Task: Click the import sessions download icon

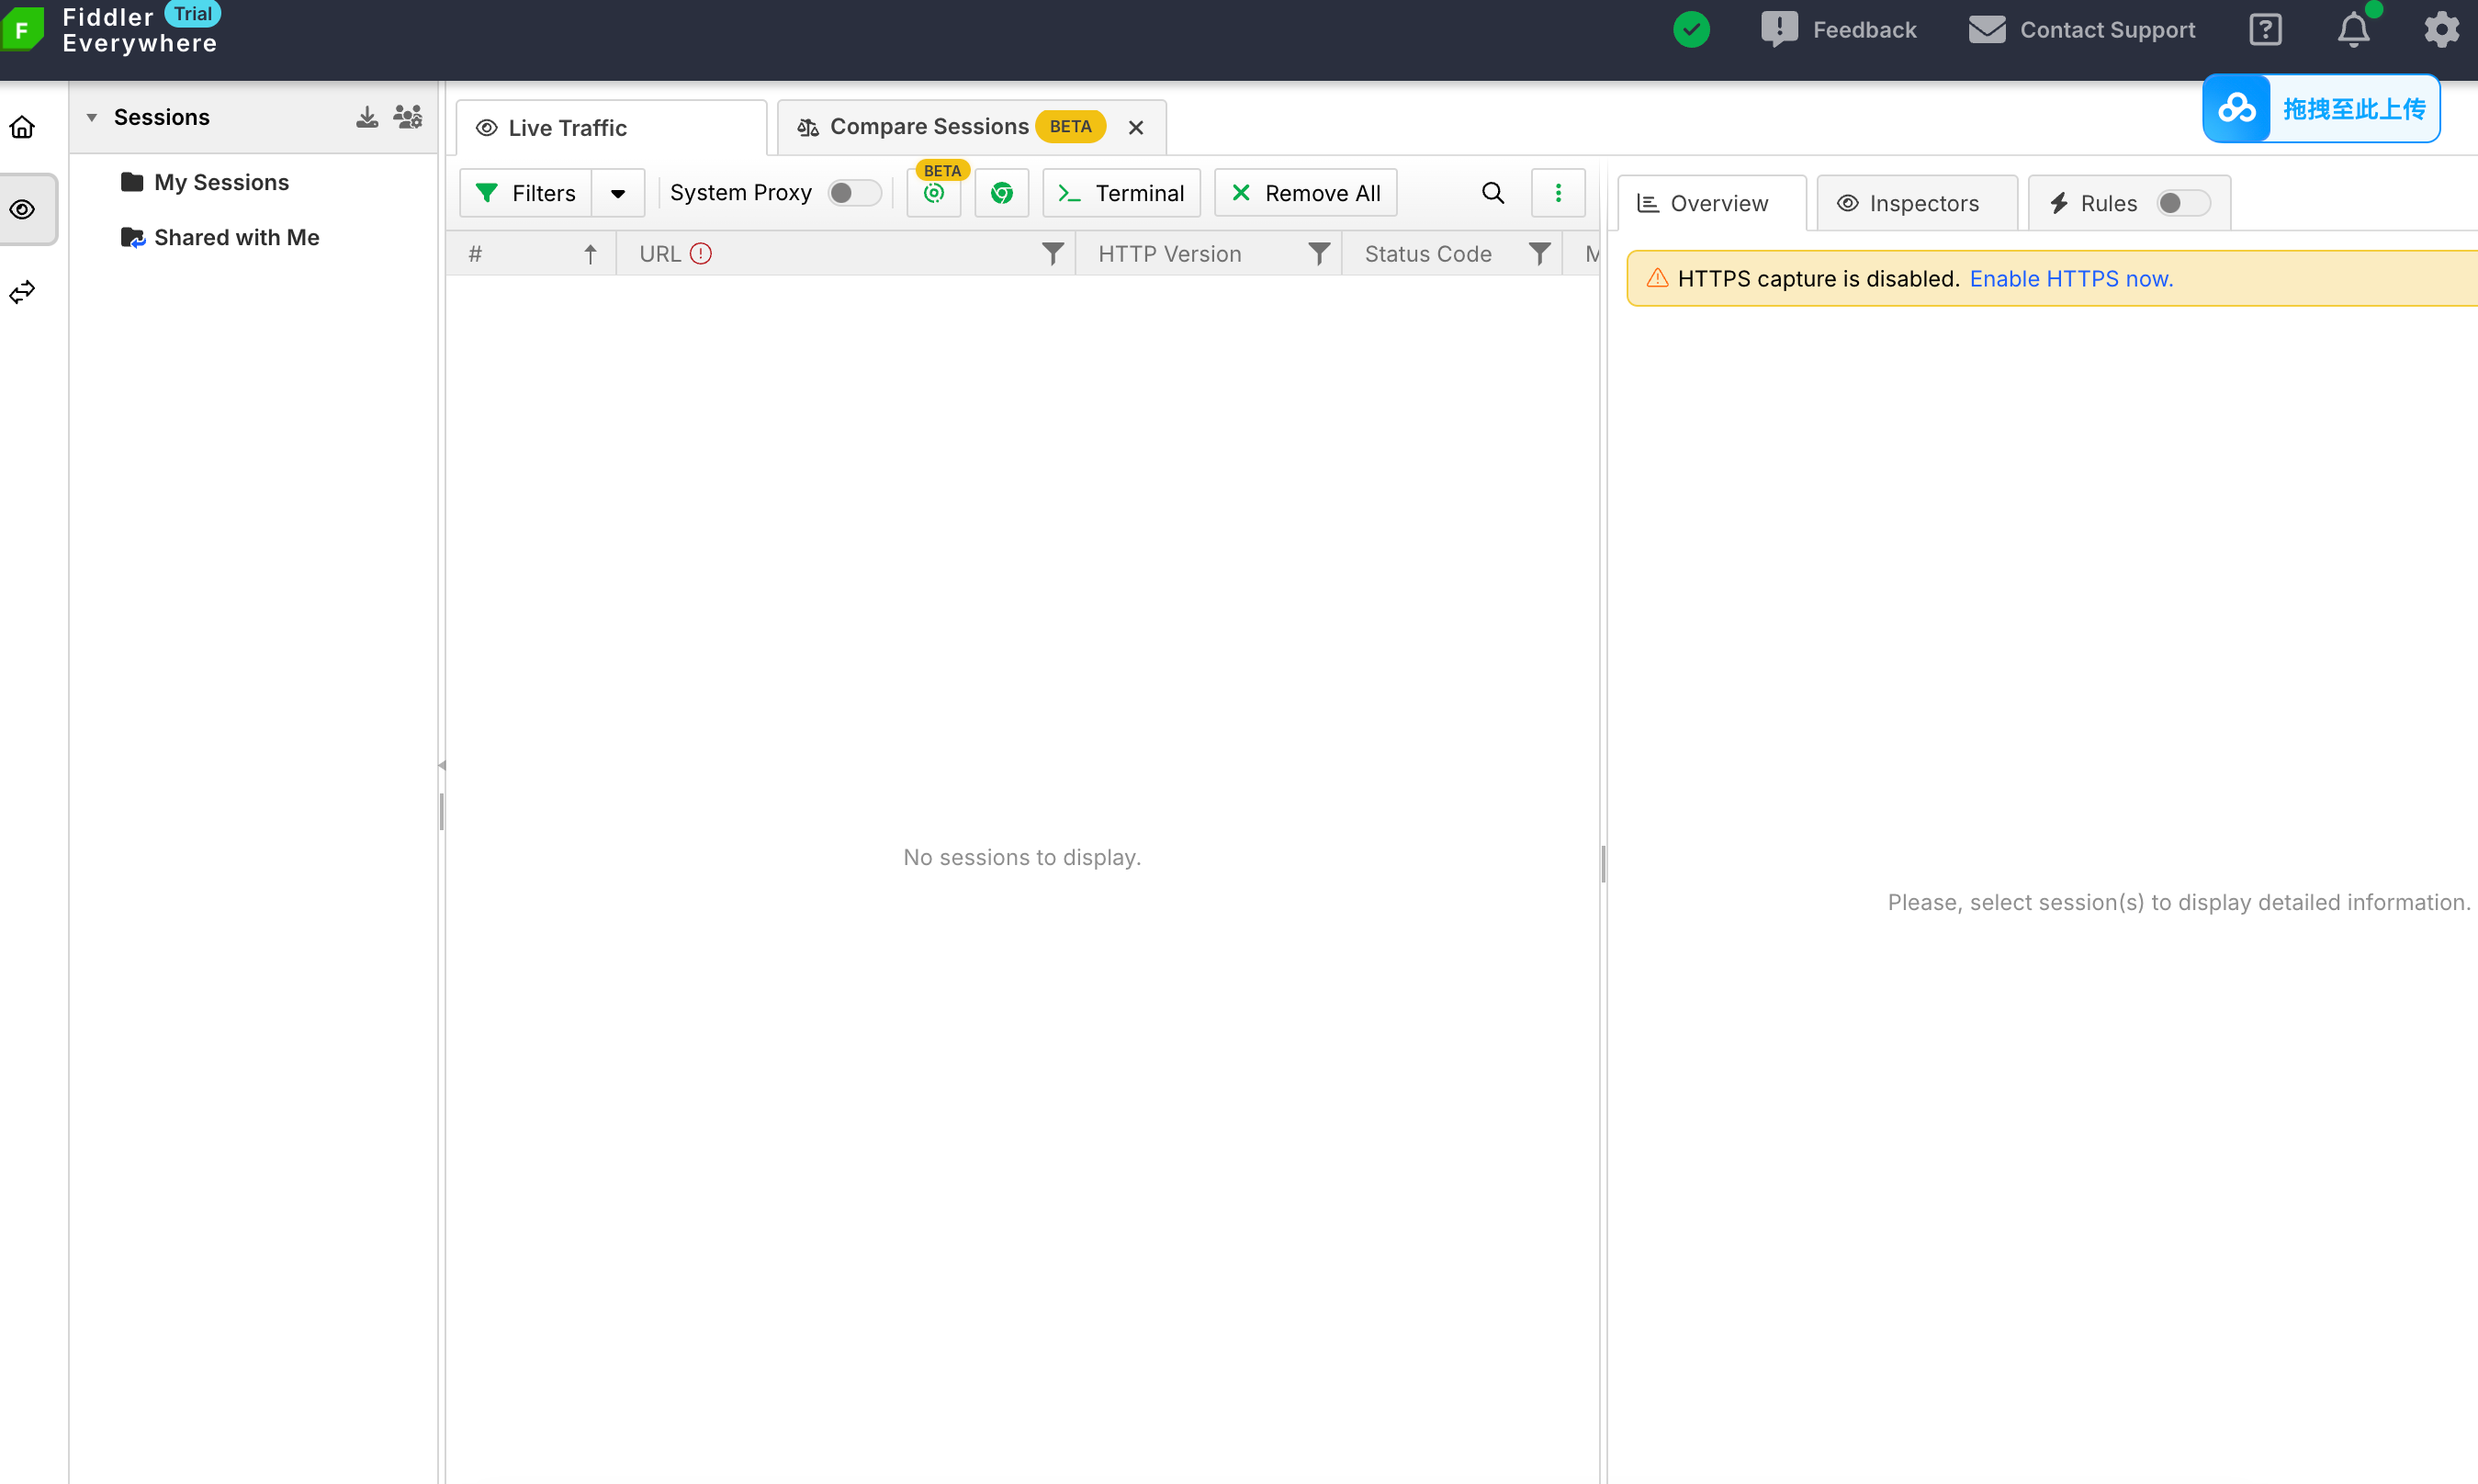Action: pyautogui.click(x=367, y=117)
